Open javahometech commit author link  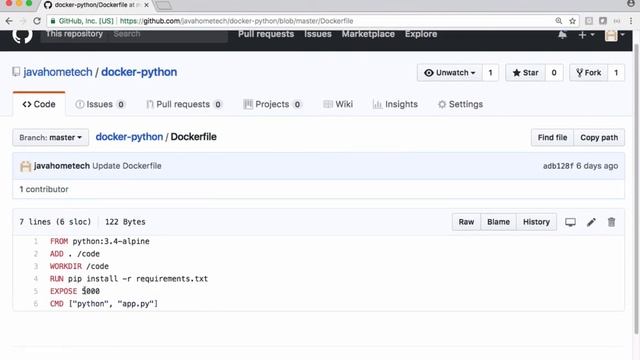click(x=62, y=166)
